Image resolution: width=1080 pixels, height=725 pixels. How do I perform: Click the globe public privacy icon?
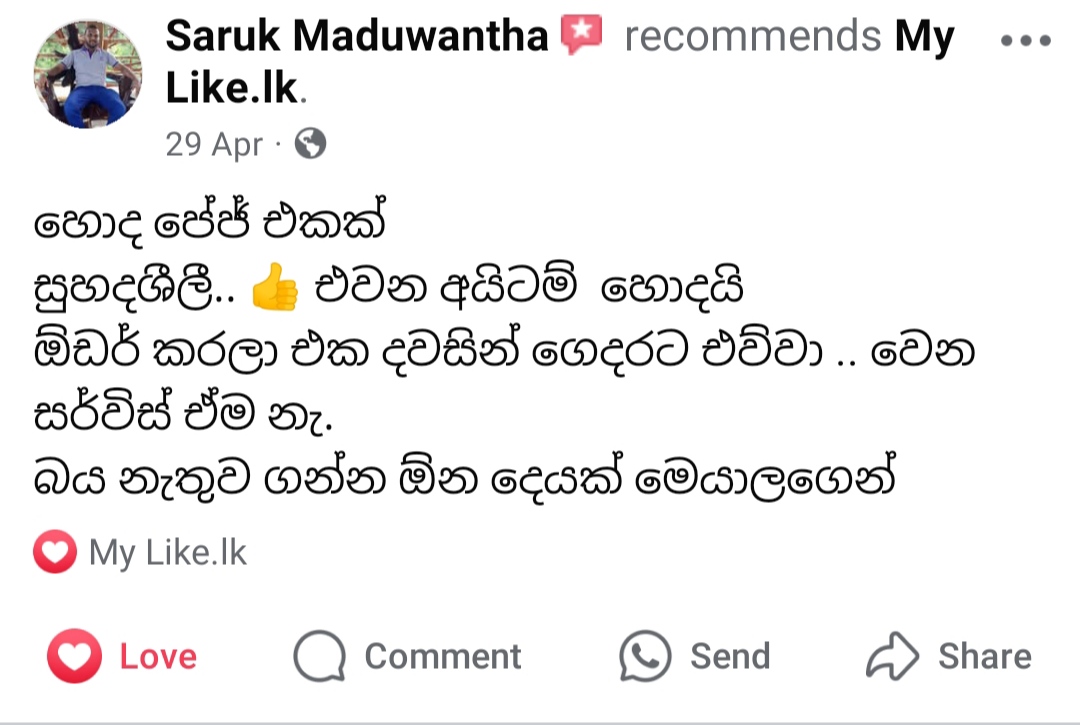311,145
